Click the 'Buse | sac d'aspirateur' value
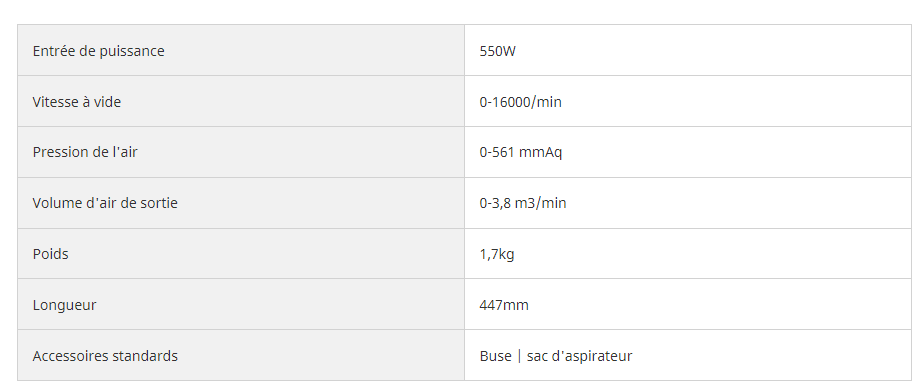This screenshot has width=921, height=392. click(x=556, y=356)
